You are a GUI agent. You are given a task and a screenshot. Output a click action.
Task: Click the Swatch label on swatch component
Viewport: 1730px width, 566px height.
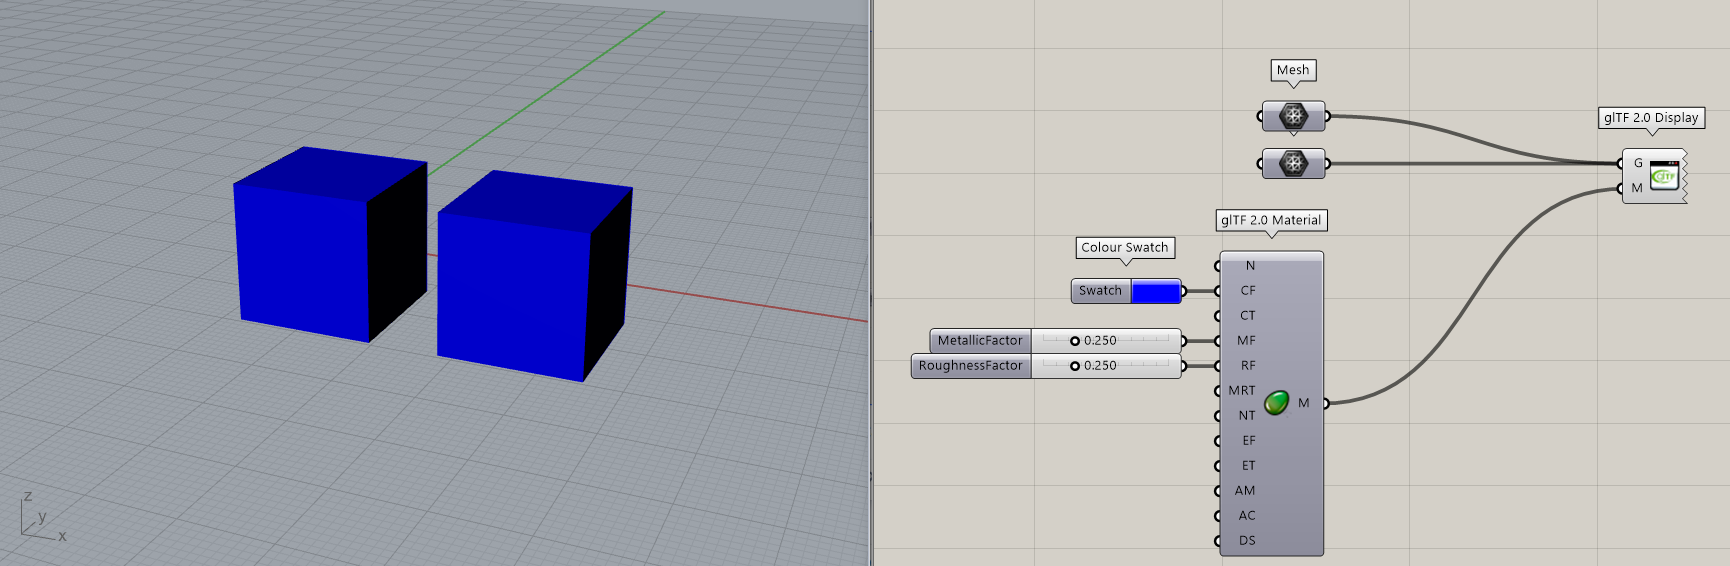tap(1100, 291)
